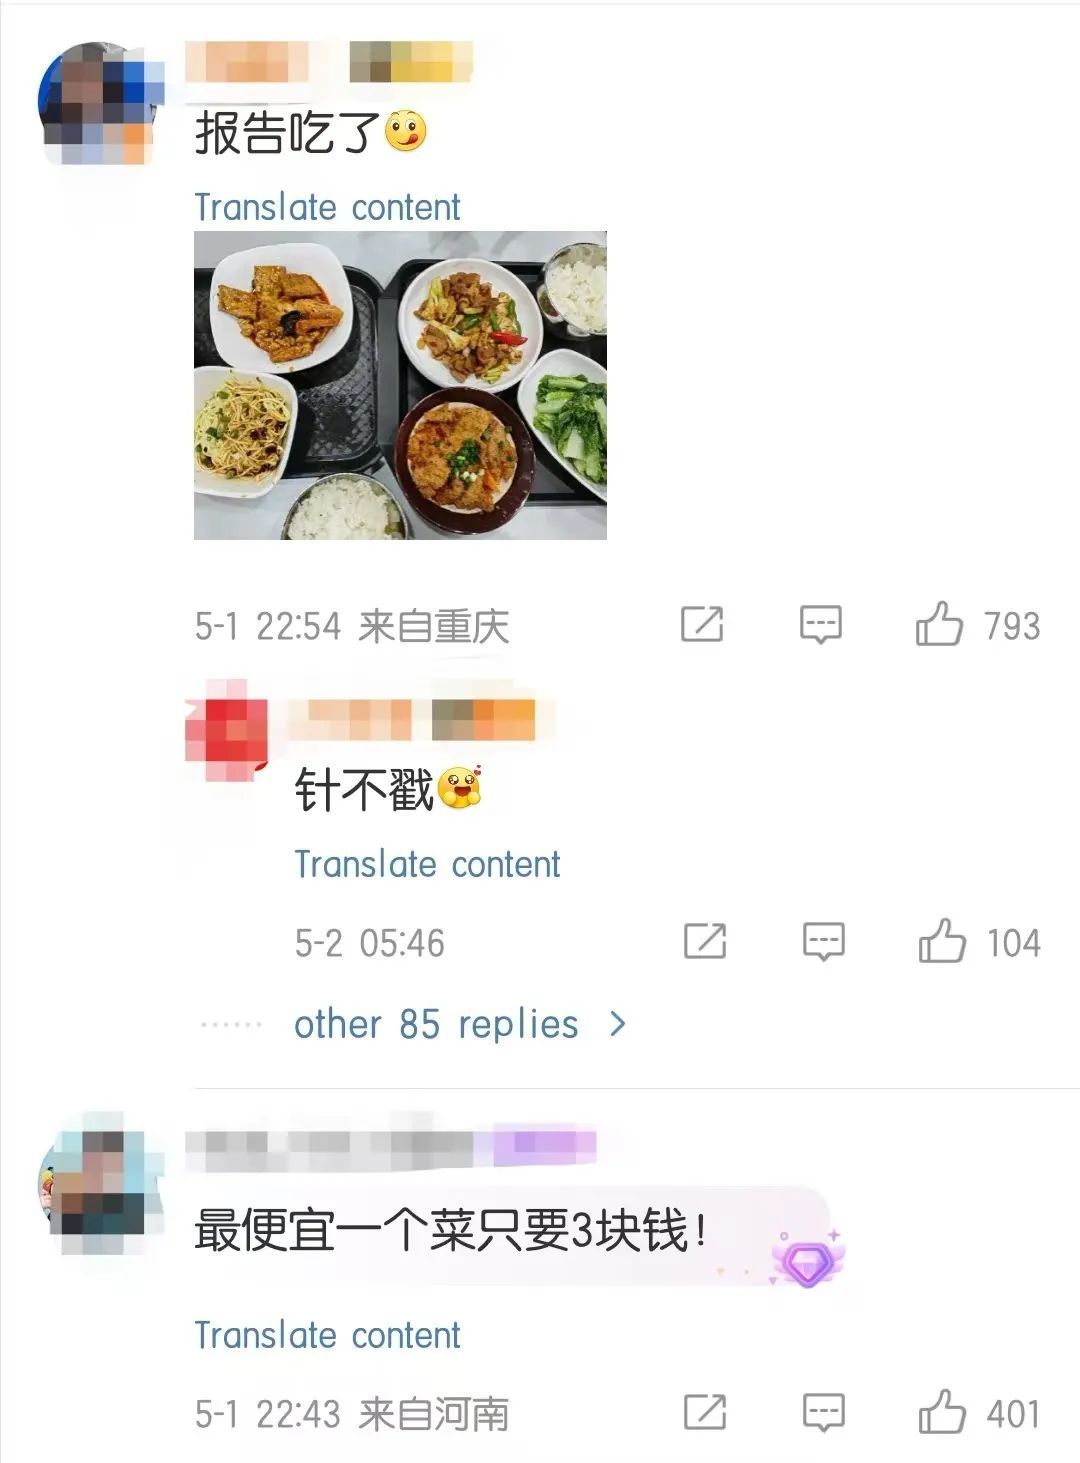Like the comment with 793 likes
The height and width of the screenshot is (1463, 1080).
point(938,625)
